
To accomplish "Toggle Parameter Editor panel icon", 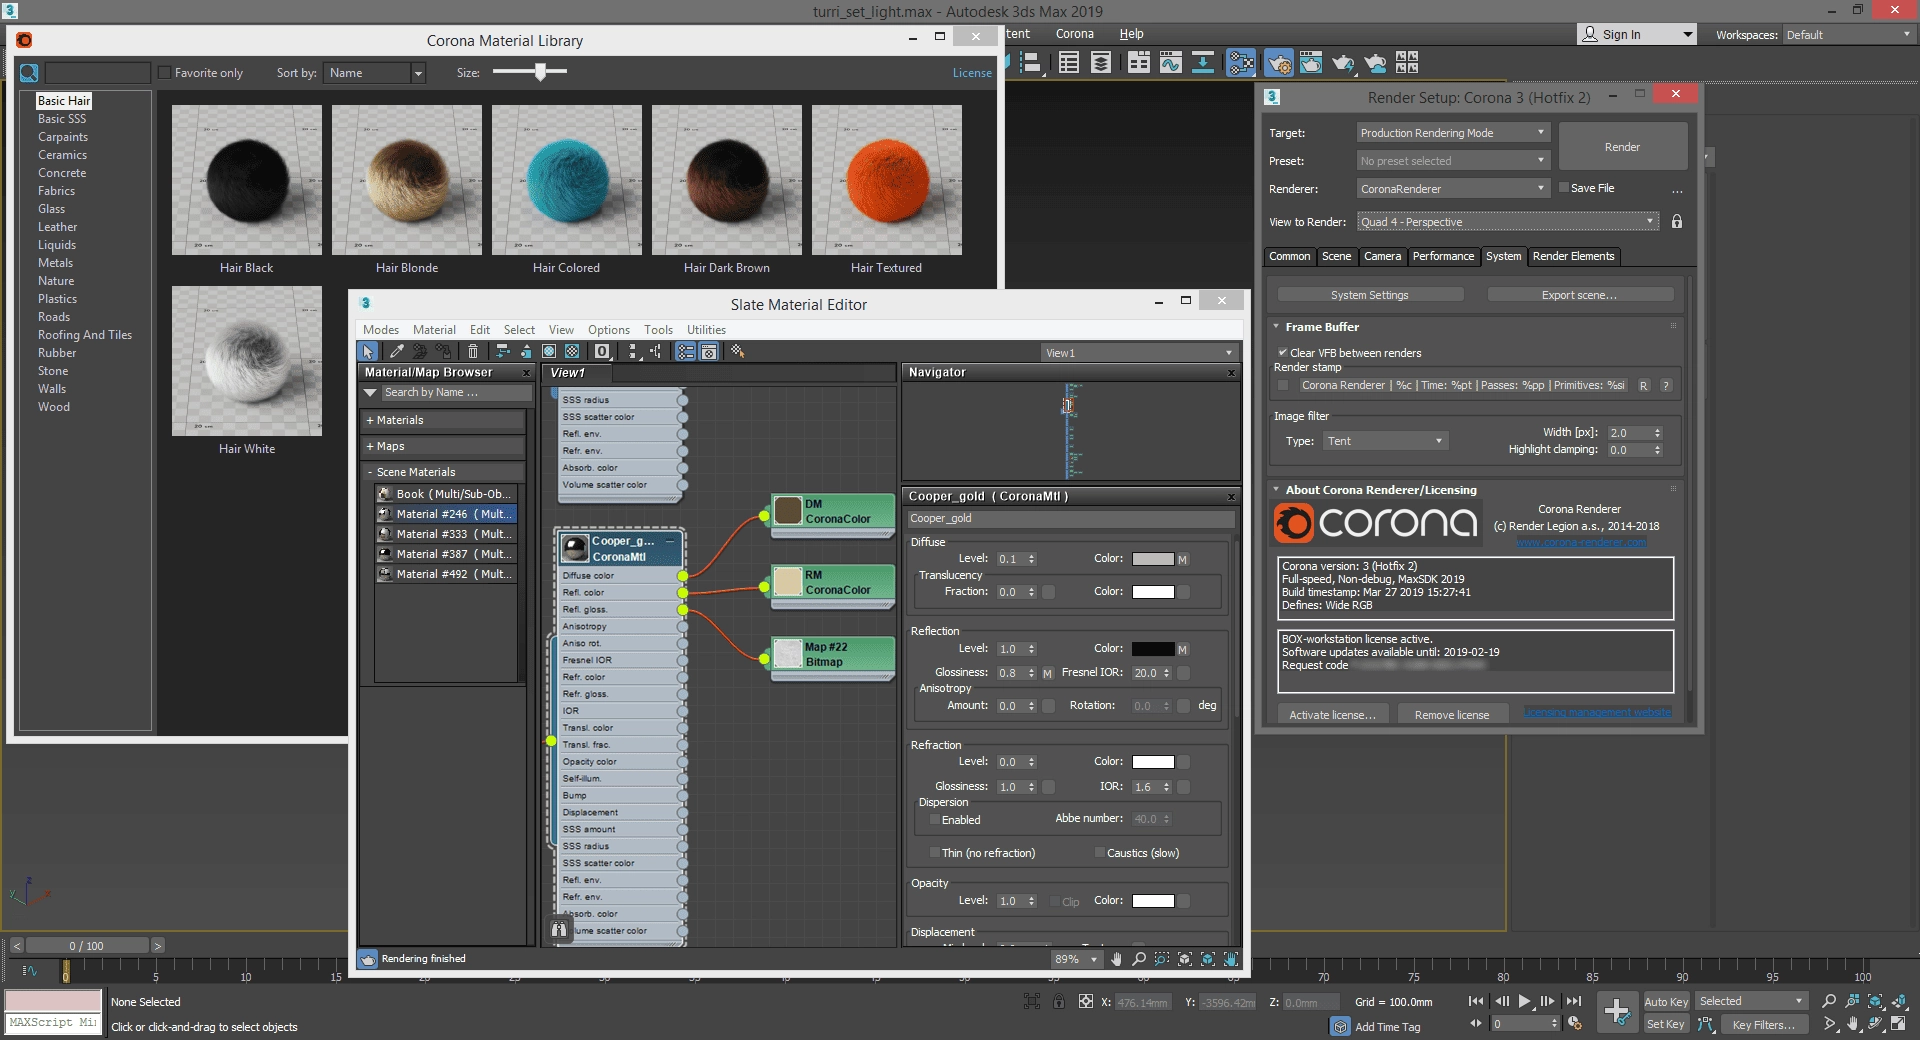I will [x=709, y=351].
